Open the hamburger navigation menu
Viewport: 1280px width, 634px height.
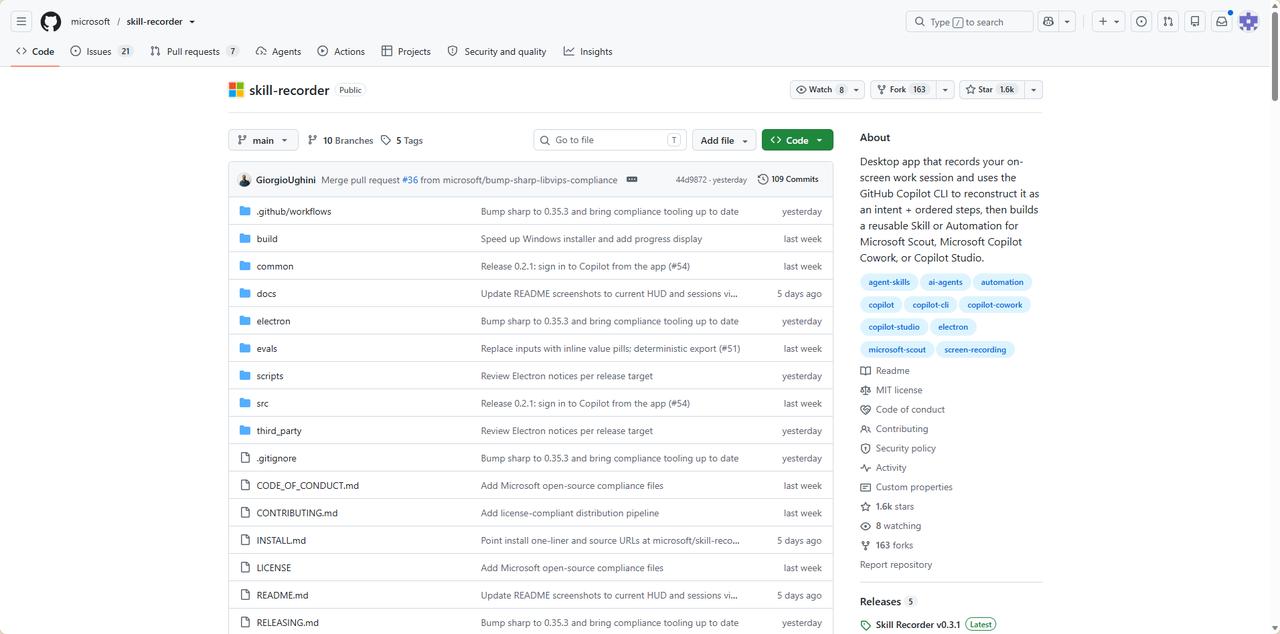21,21
